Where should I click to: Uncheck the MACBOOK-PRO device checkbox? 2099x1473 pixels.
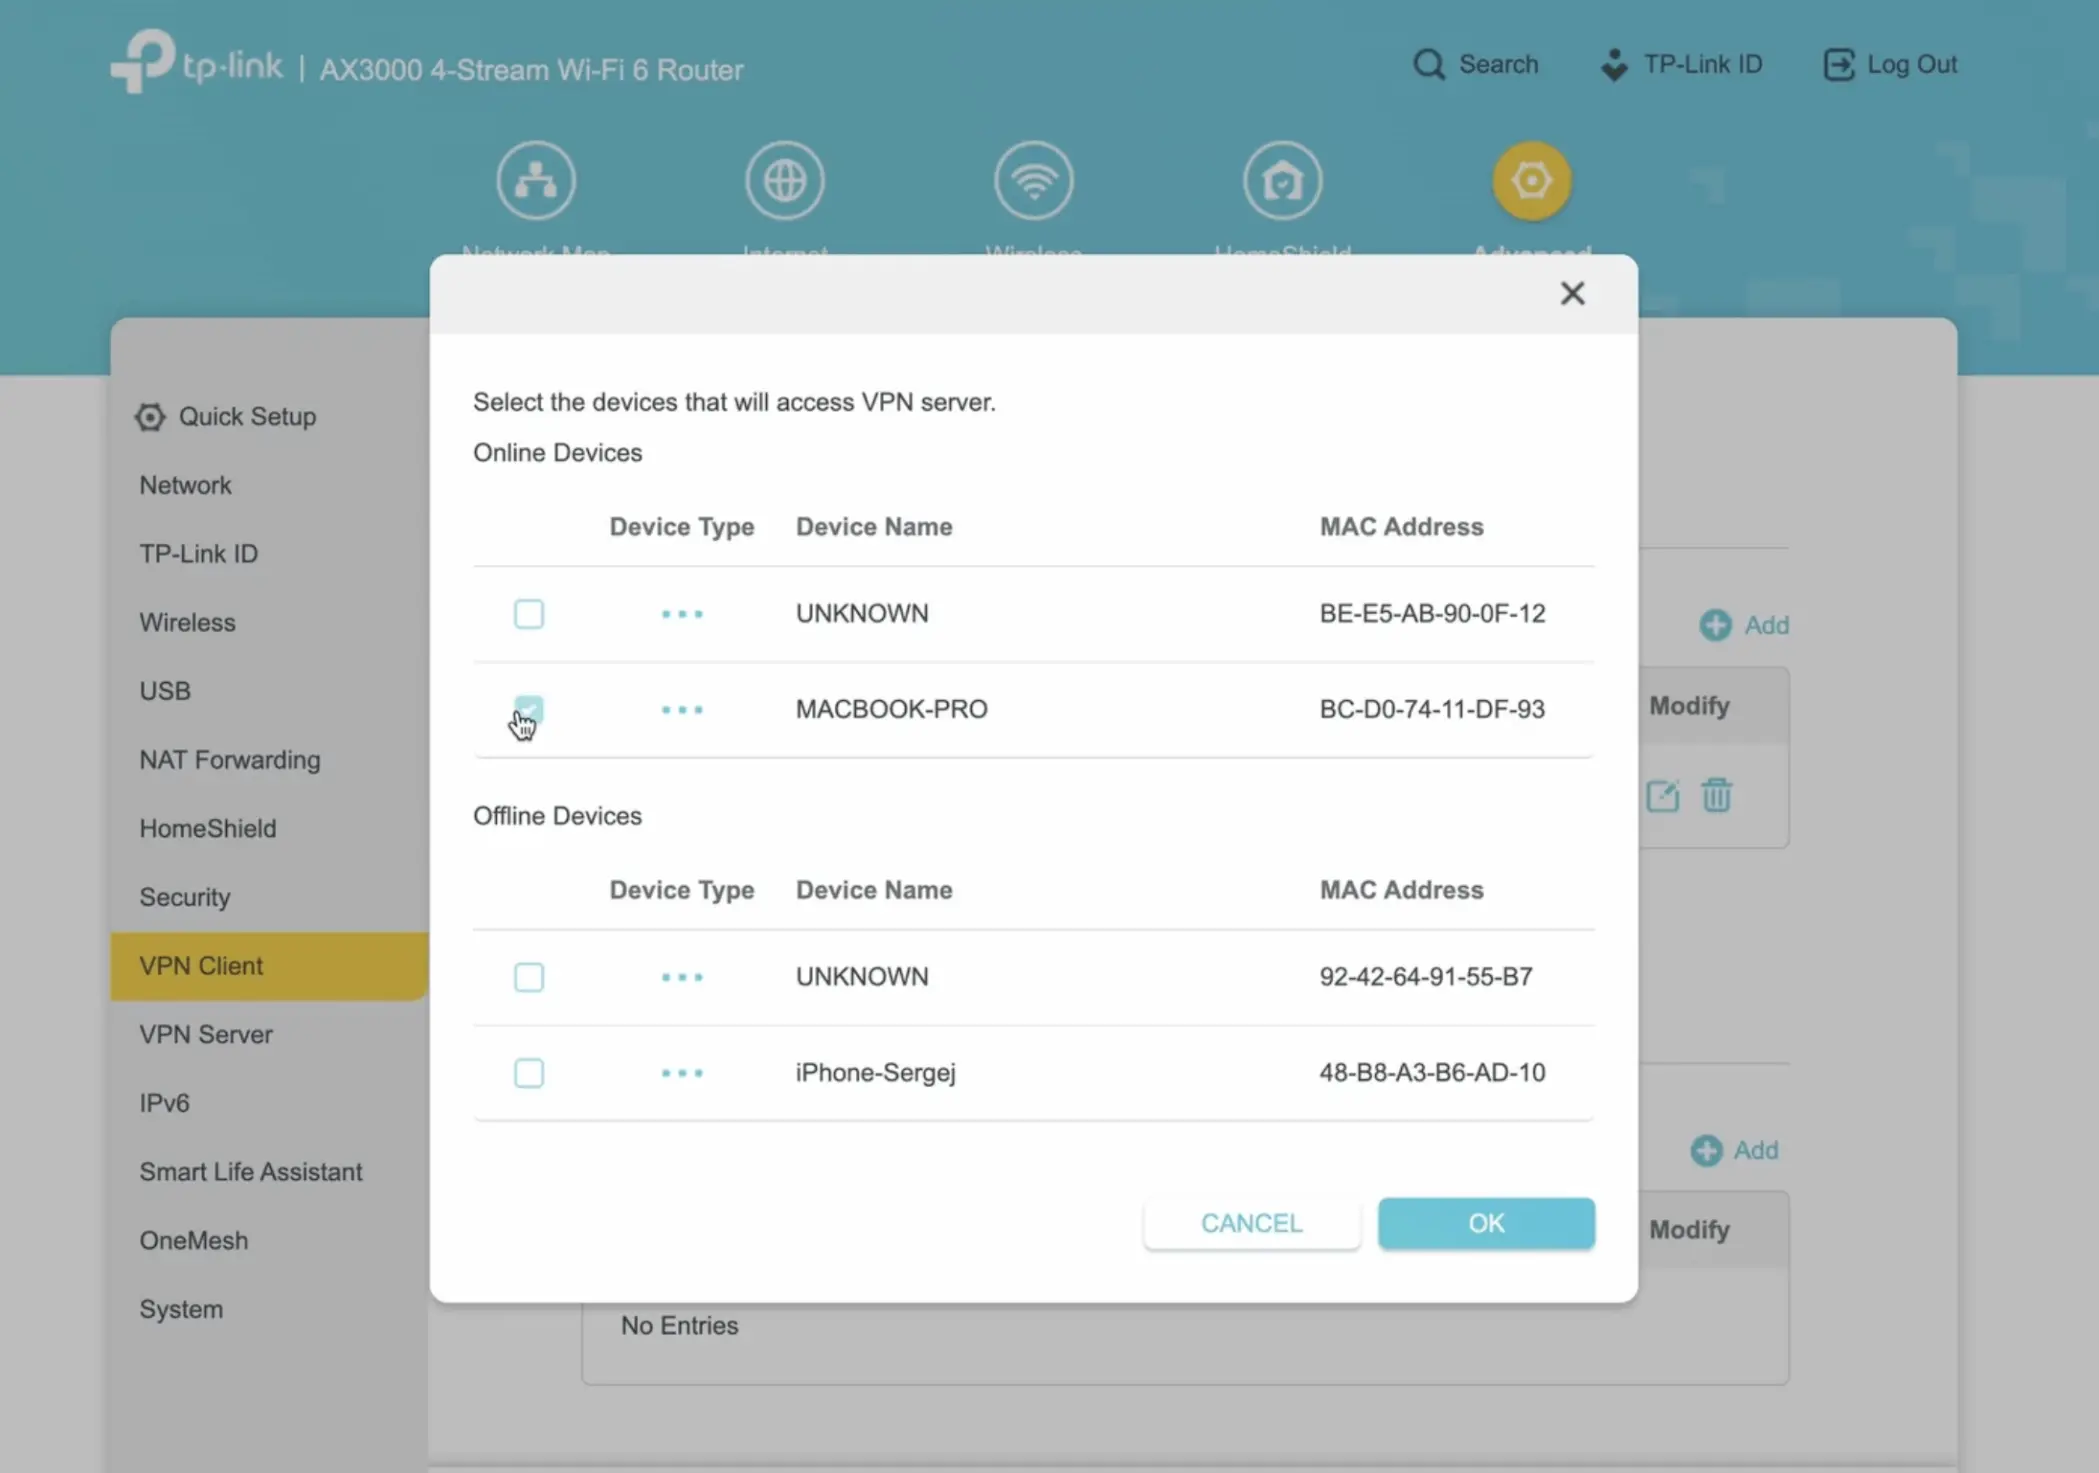529,709
